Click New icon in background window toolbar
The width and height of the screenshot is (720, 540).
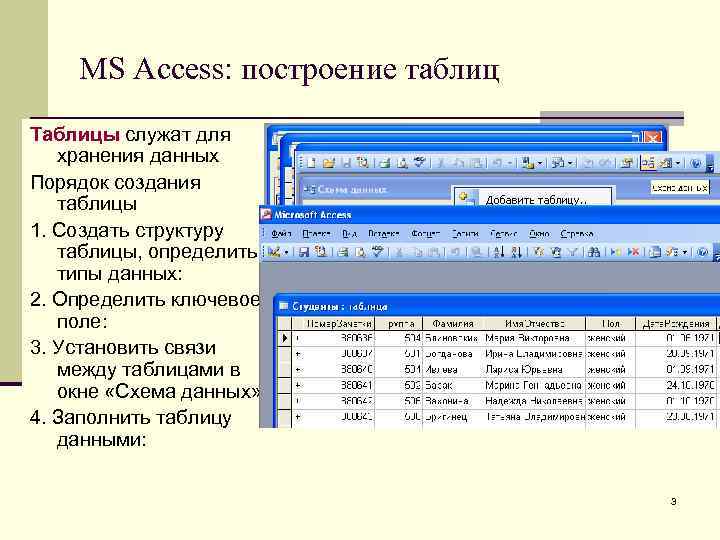tap(311, 163)
